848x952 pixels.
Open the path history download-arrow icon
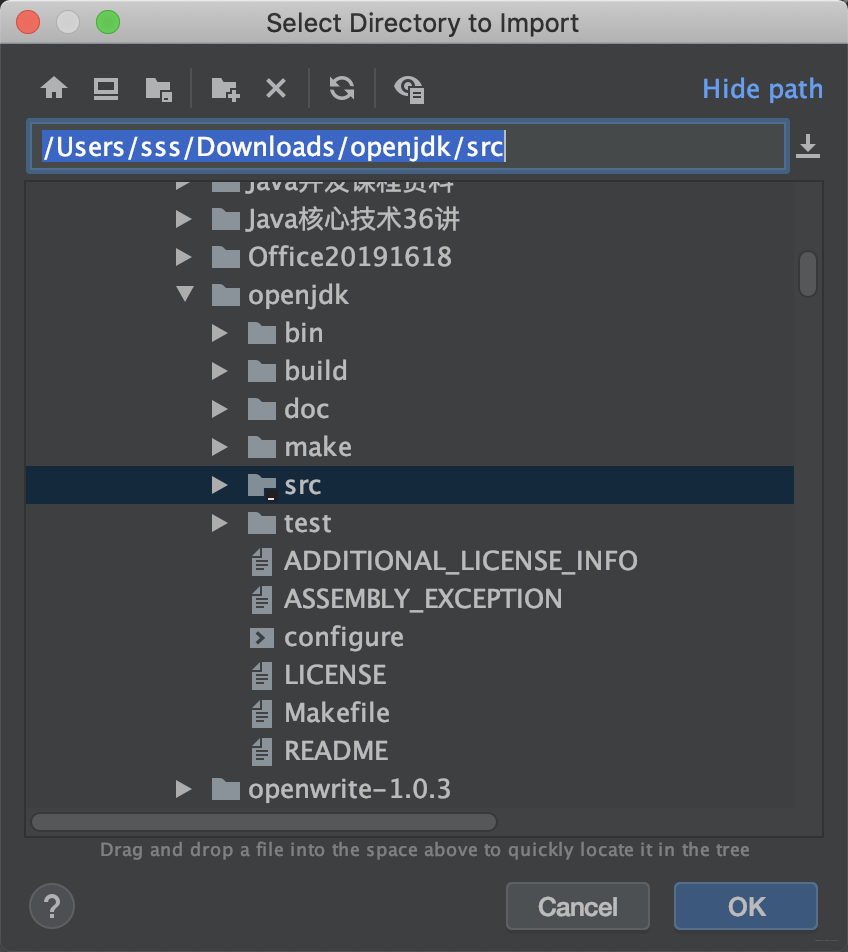808,146
